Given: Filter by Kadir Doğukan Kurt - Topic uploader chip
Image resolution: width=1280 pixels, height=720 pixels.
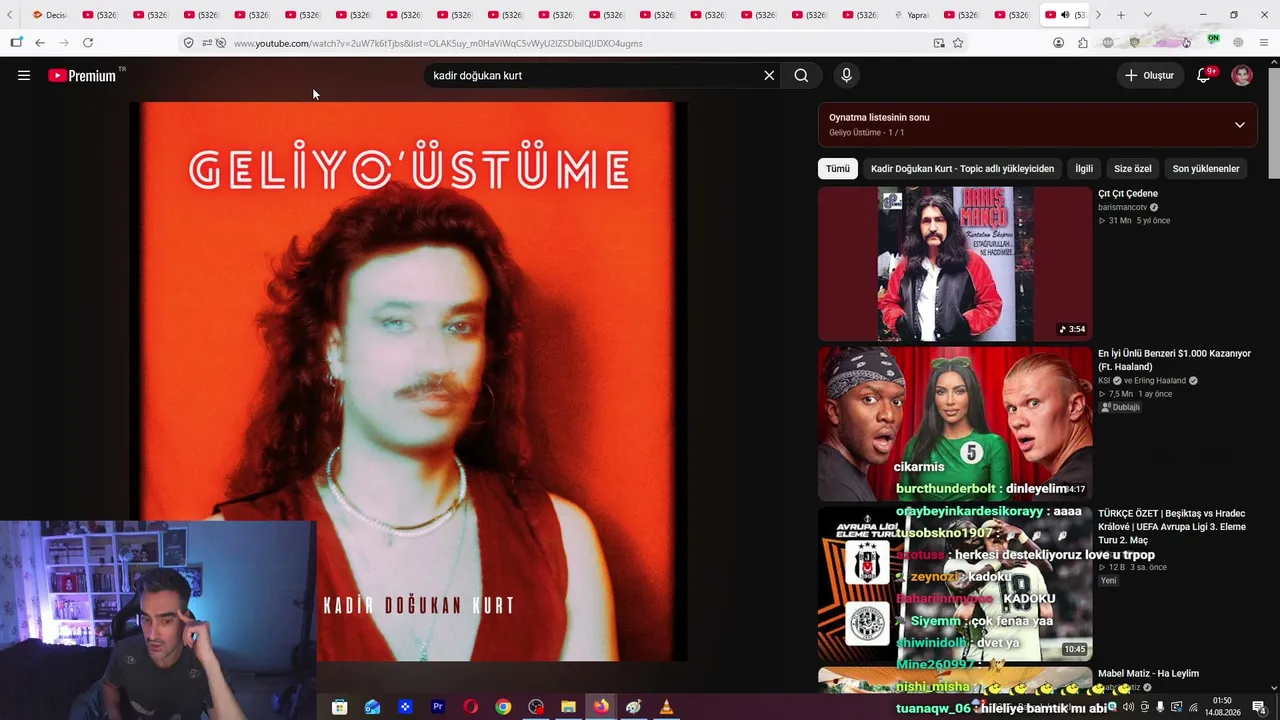Looking at the screenshot, I should pyautogui.click(x=962, y=169).
